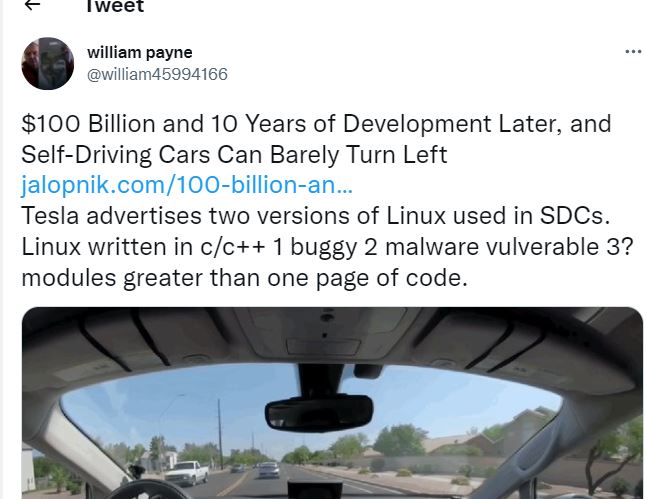646x499 pixels.
Task: Open the three-dot more options menu
Action: coord(633,52)
